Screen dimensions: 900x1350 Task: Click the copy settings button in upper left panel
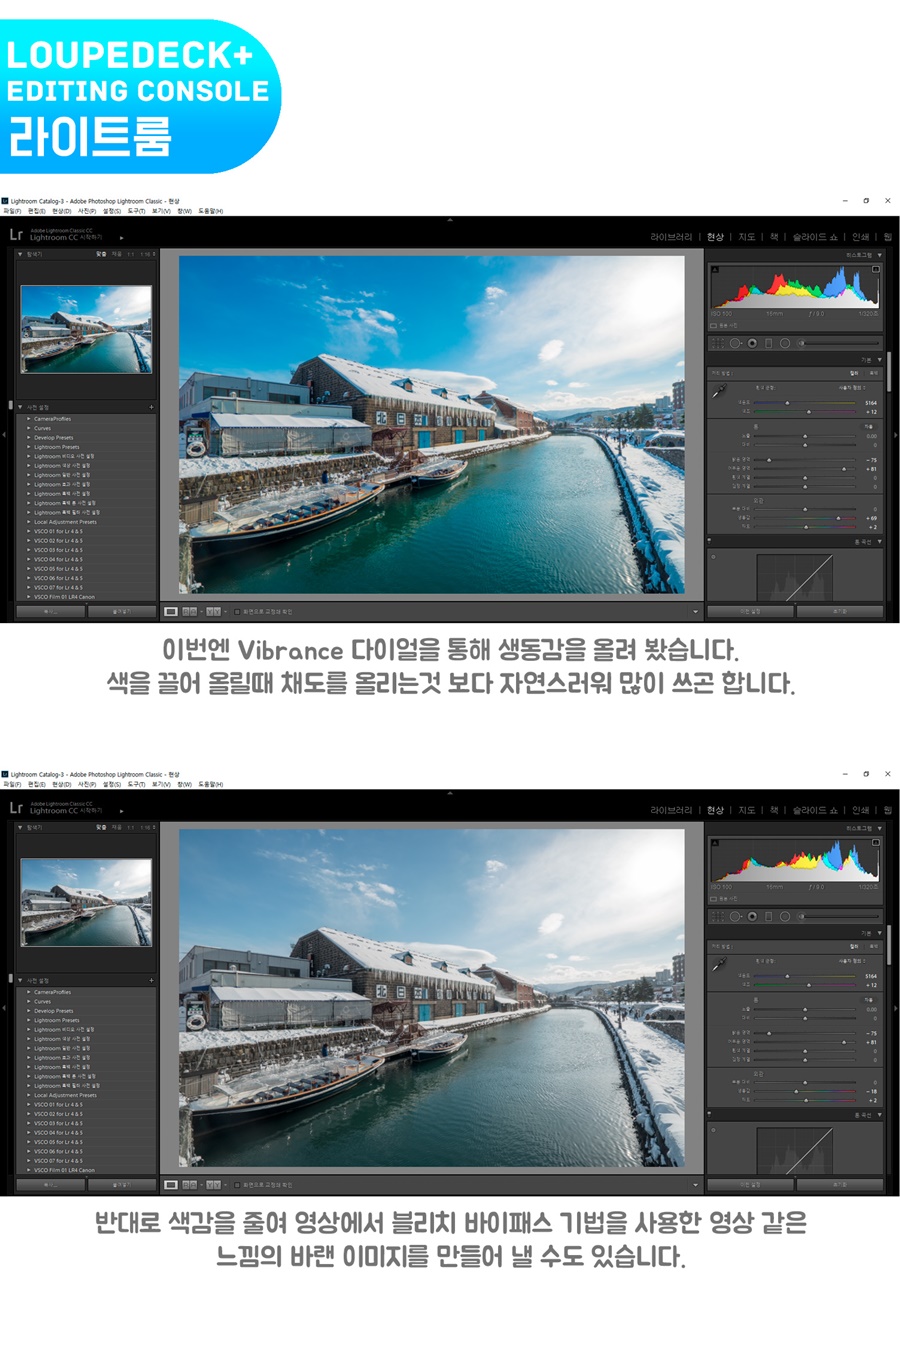tap(51, 611)
